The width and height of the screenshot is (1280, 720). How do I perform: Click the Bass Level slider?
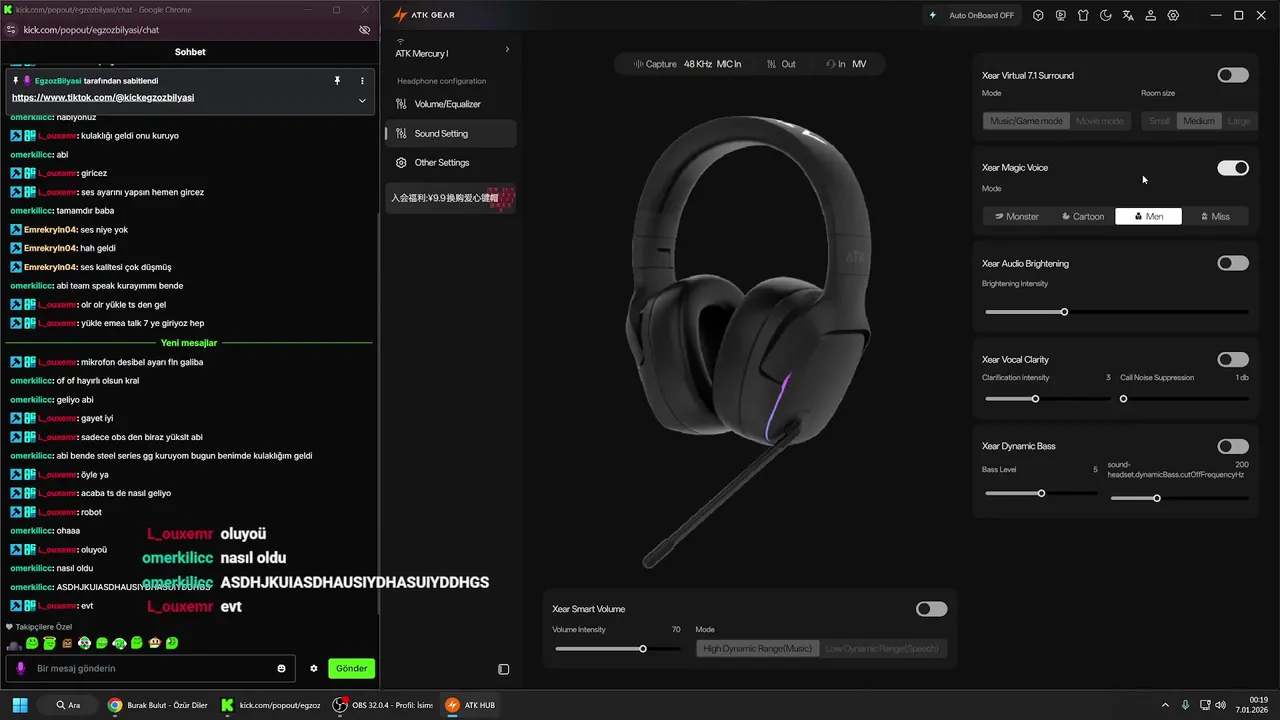(x=1041, y=493)
